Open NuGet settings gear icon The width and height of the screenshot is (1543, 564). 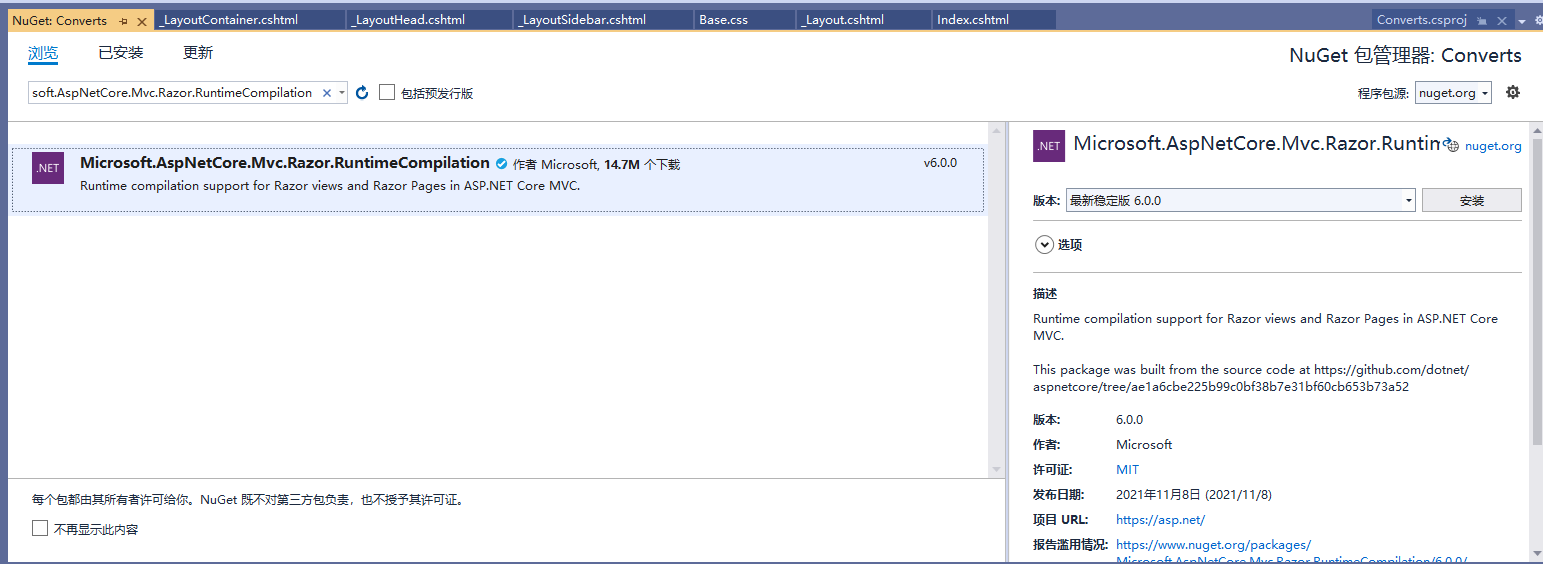[1513, 92]
